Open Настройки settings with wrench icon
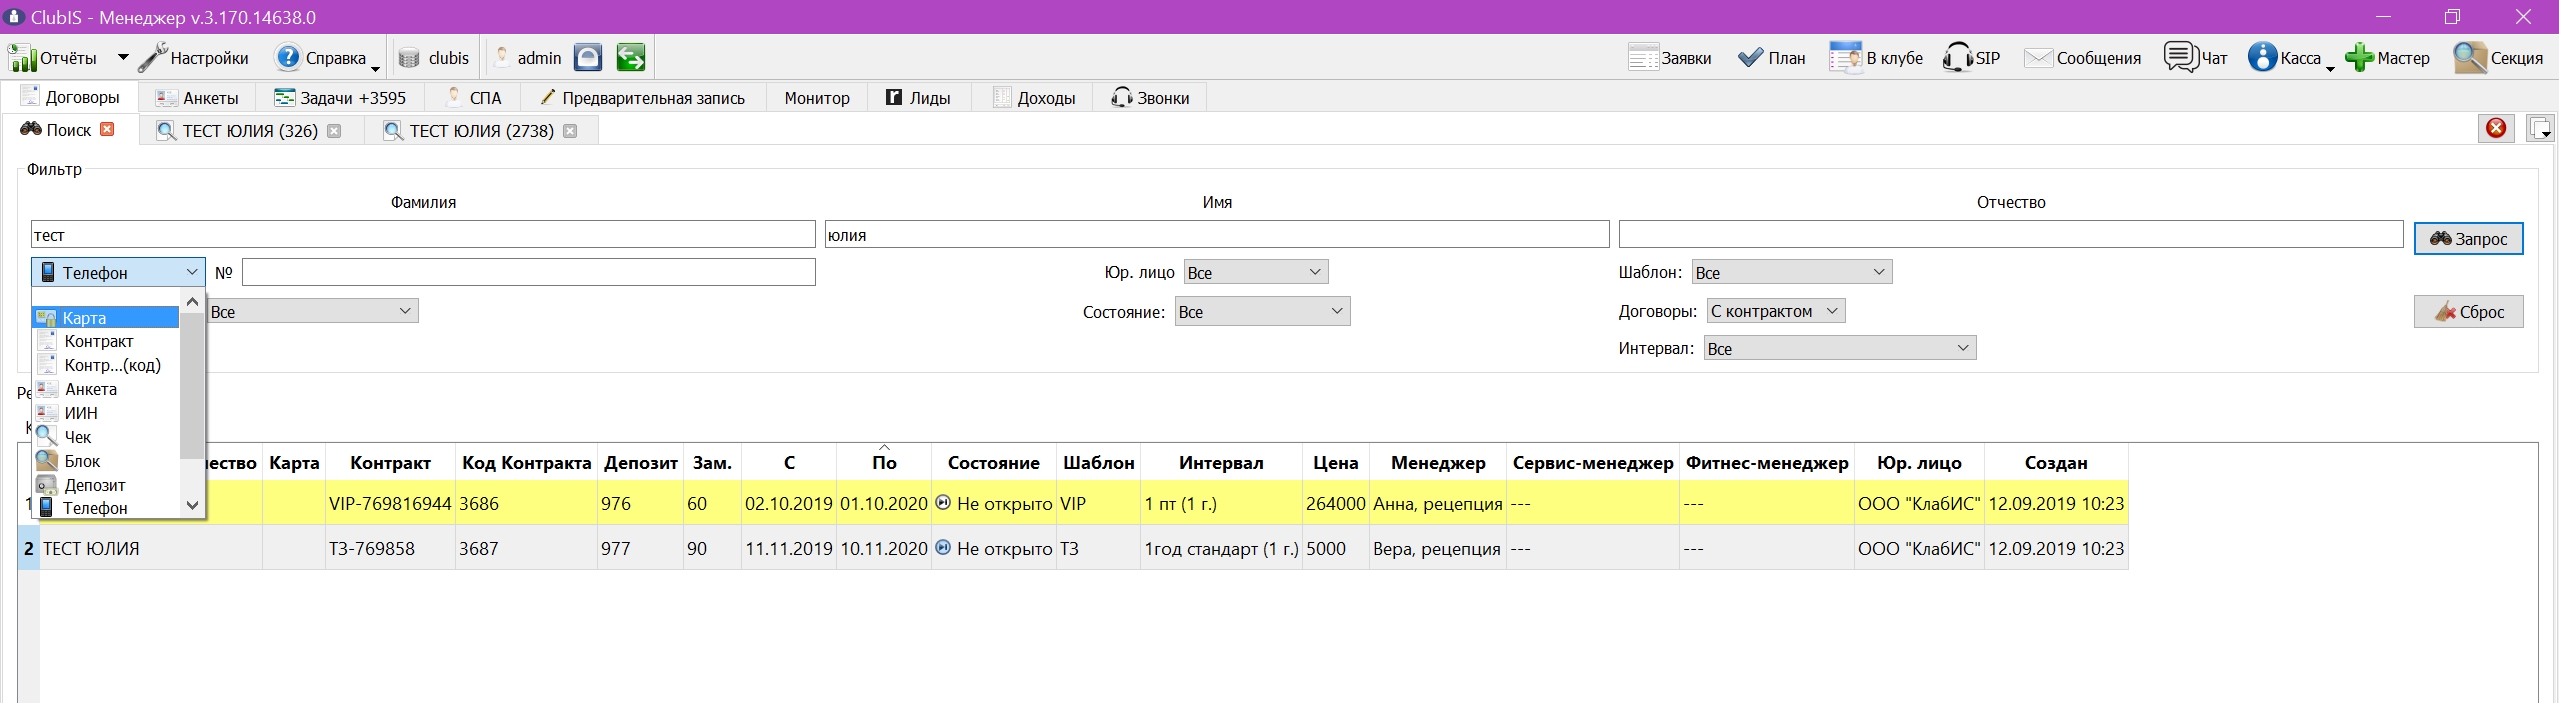The width and height of the screenshot is (2559, 703). (194, 58)
